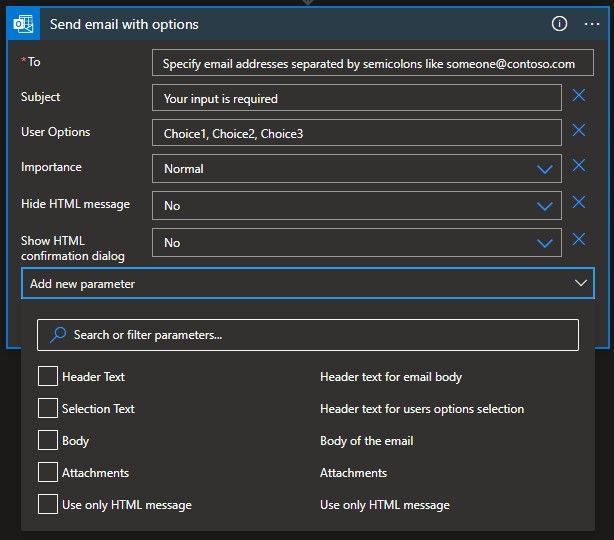Image resolution: width=614 pixels, height=540 pixels.
Task: Remove the Importance parameter with its X
Action: click(578, 166)
